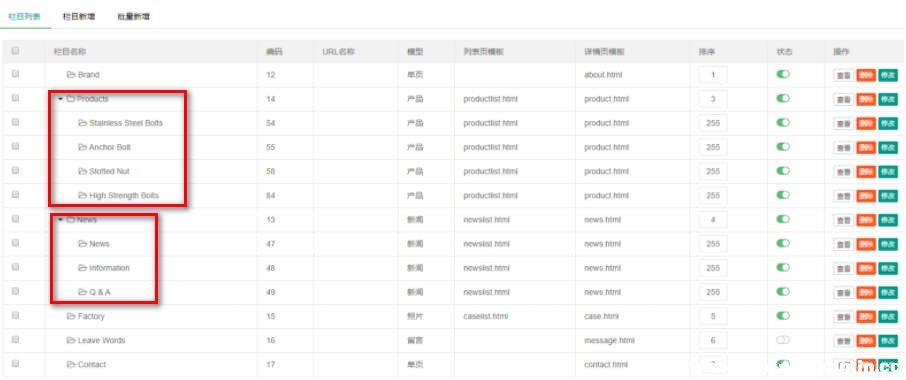906x380 pixels.
Task: Enable the status switch for Leave Words
Action: pos(783,340)
